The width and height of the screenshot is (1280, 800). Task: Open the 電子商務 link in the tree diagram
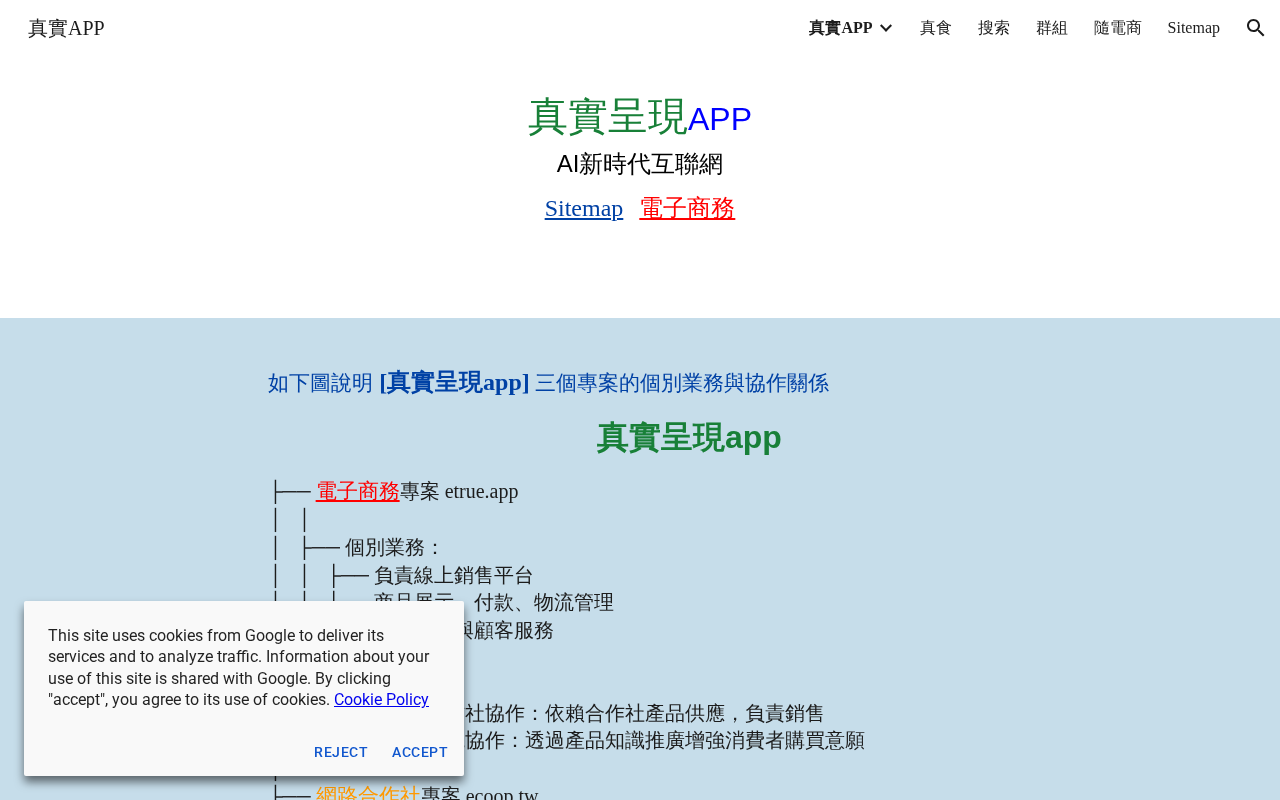tap(358, 491)
